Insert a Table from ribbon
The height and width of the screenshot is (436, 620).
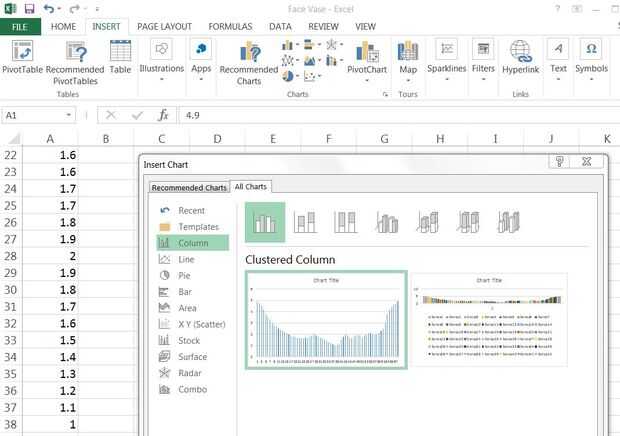[x=120, y=57]
